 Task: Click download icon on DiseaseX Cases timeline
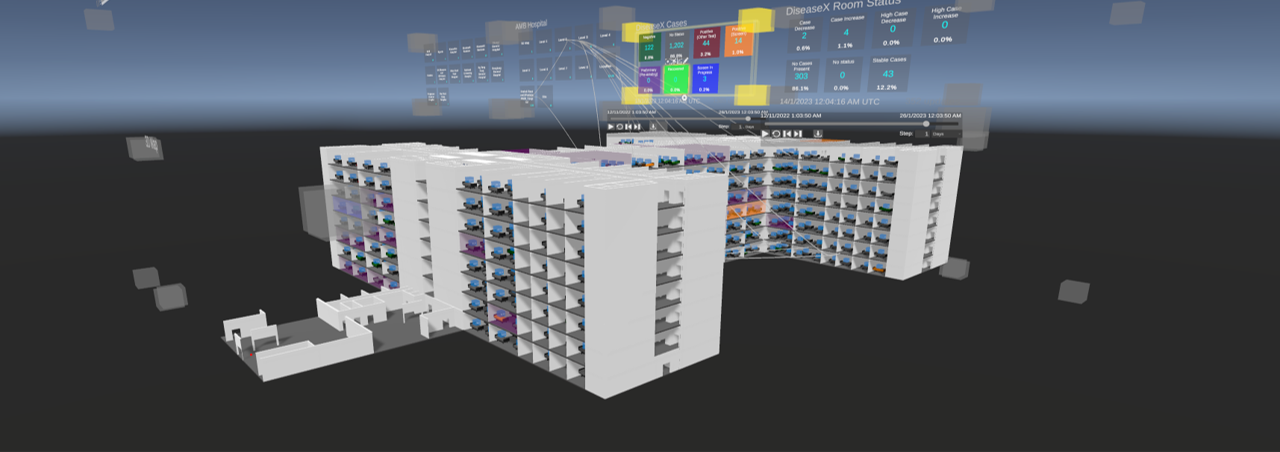tap(654, 127)
